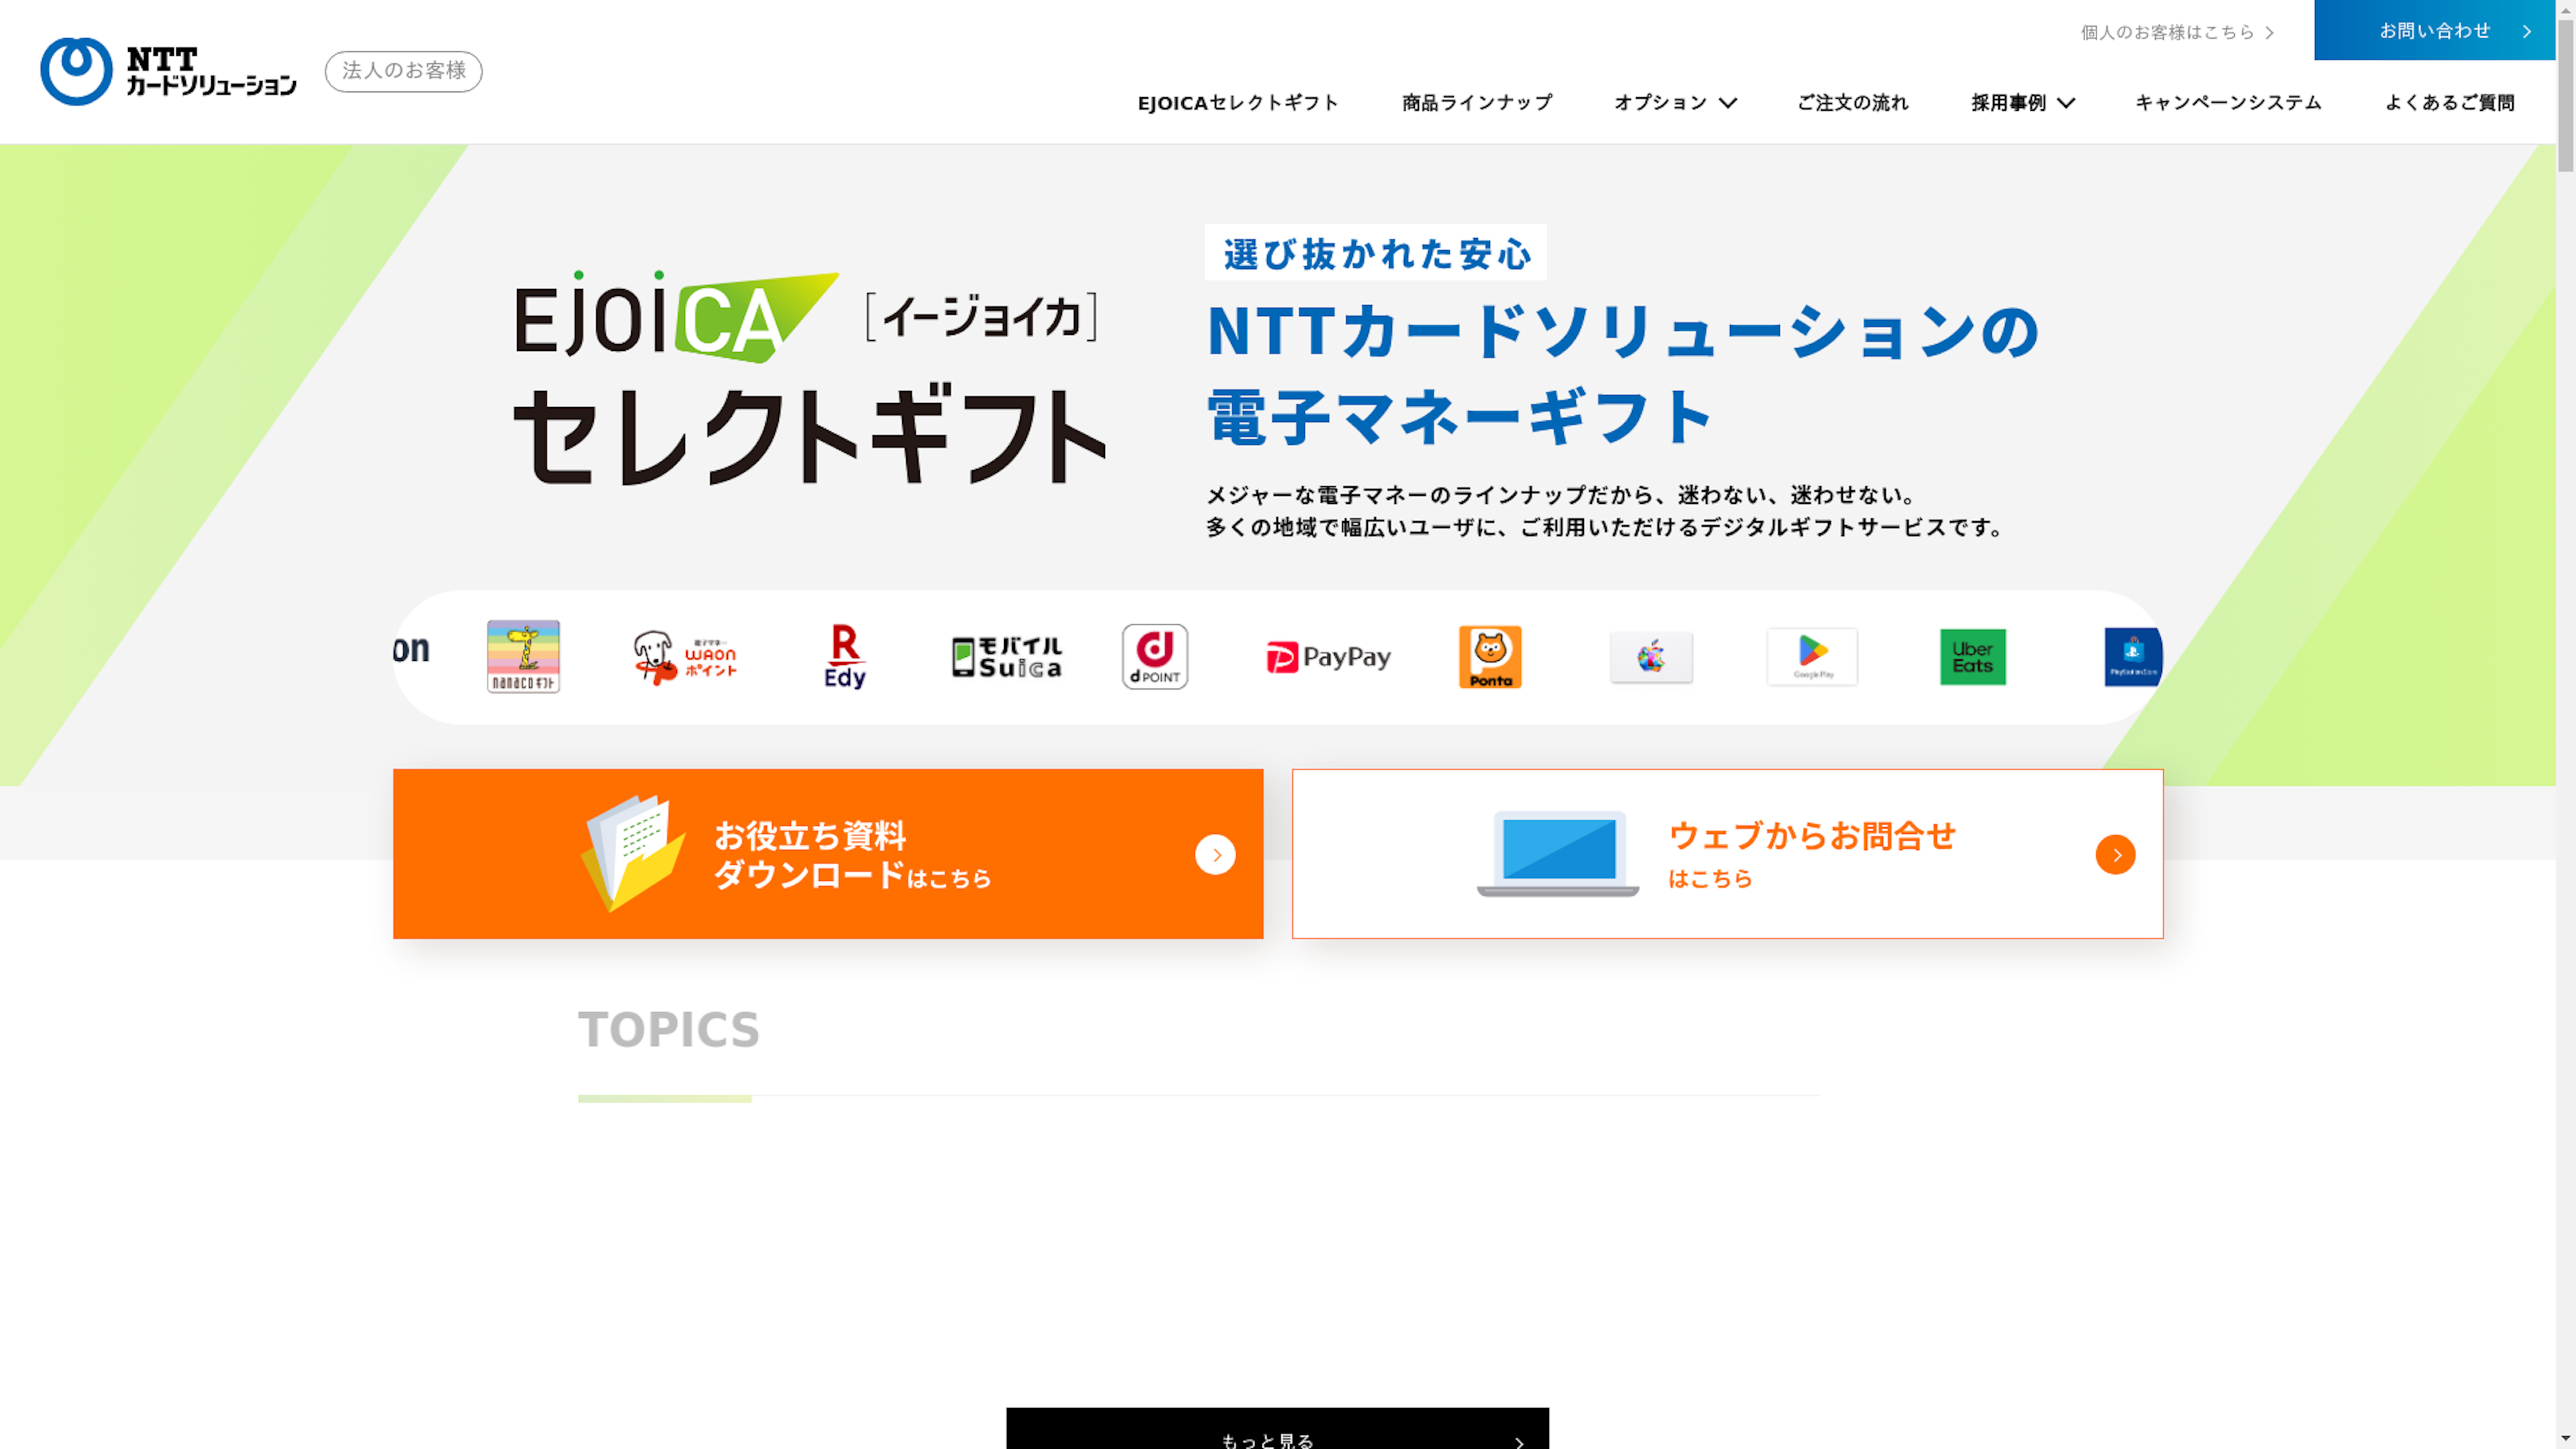The width and height of the screenshot is (2576, 1449).
Task: Click the お問い合わせ button
Action: (2434, 30)
